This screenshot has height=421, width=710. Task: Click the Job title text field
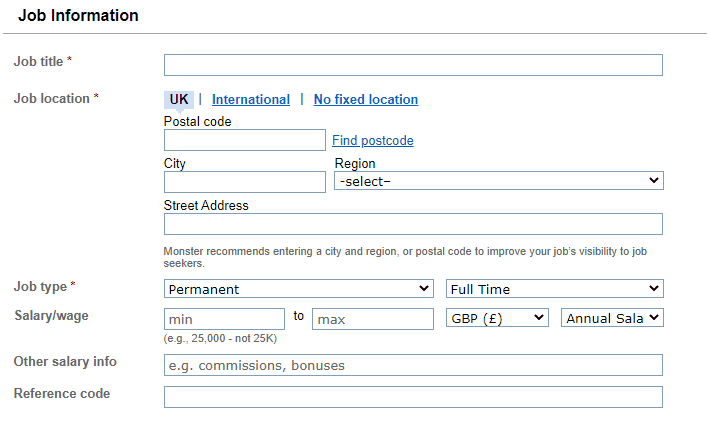pos(413,65)
